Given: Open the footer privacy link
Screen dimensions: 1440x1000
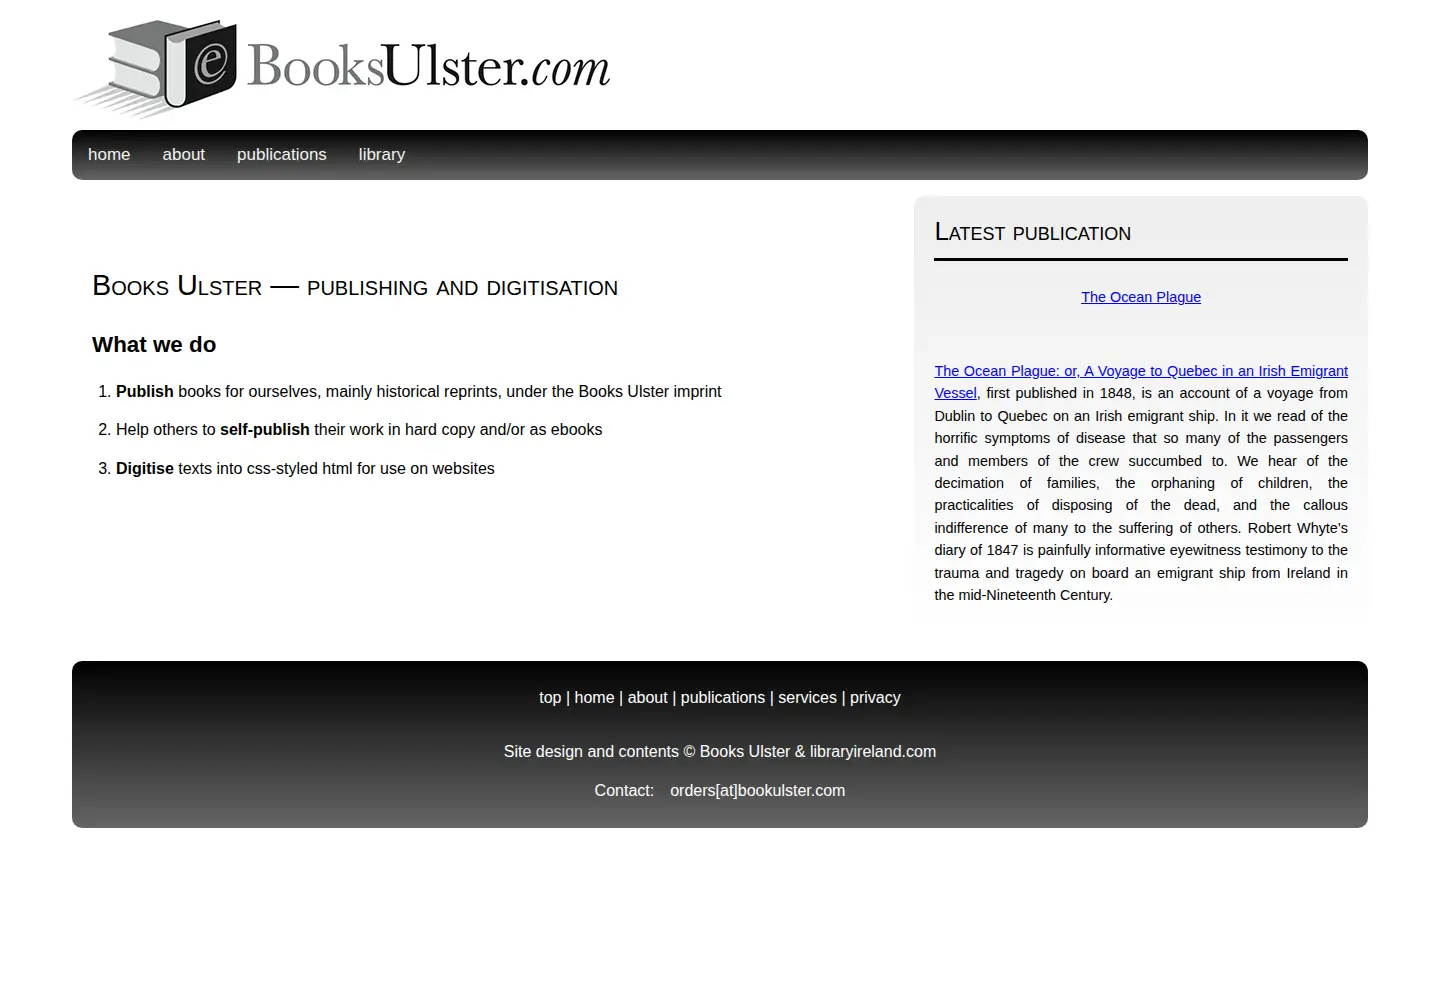Looking at the screenshot, I should pos(875,698).
